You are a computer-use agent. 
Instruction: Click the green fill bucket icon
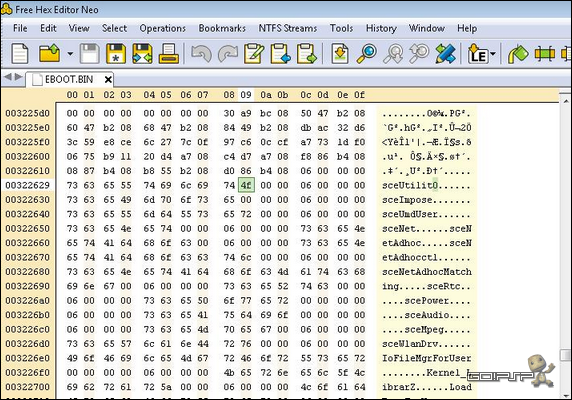[x=518, y=54]
